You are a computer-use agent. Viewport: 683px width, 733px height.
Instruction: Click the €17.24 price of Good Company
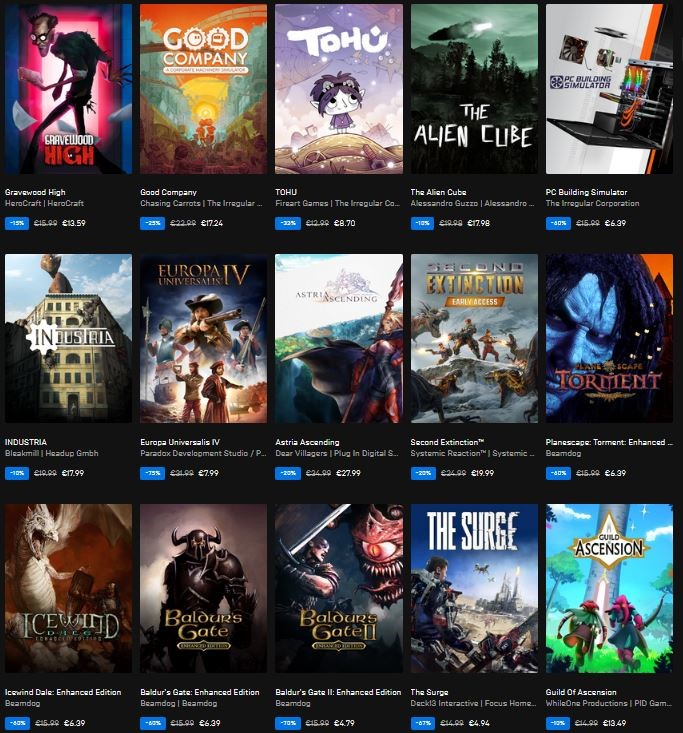point(212,223)
